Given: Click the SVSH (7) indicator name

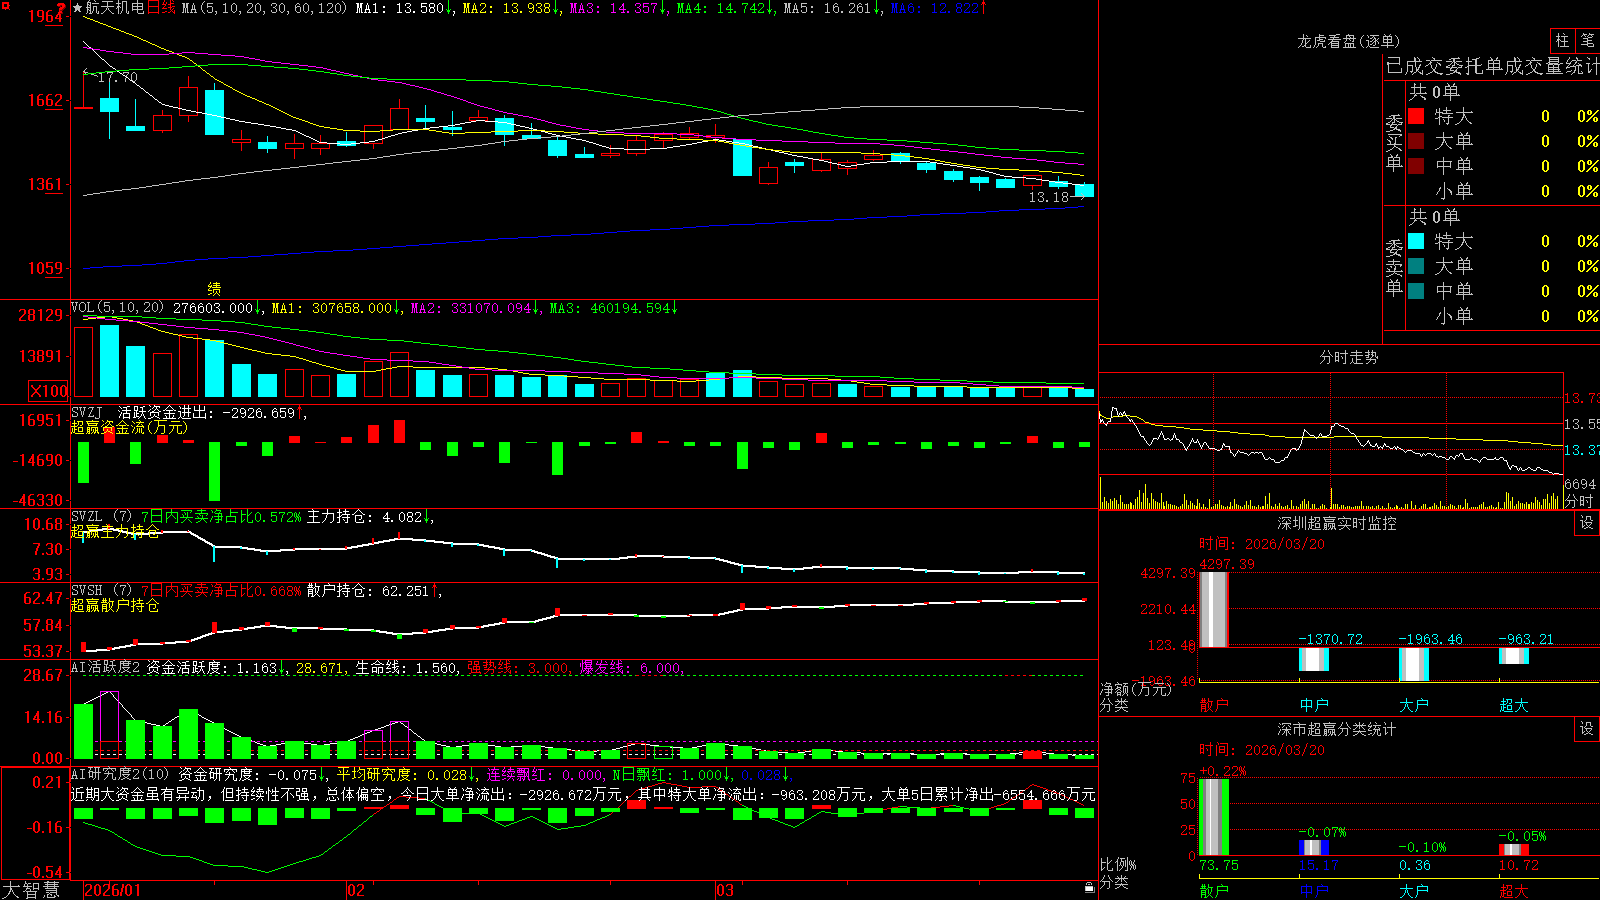Looking at the screenshot, I should click(102, 591).
